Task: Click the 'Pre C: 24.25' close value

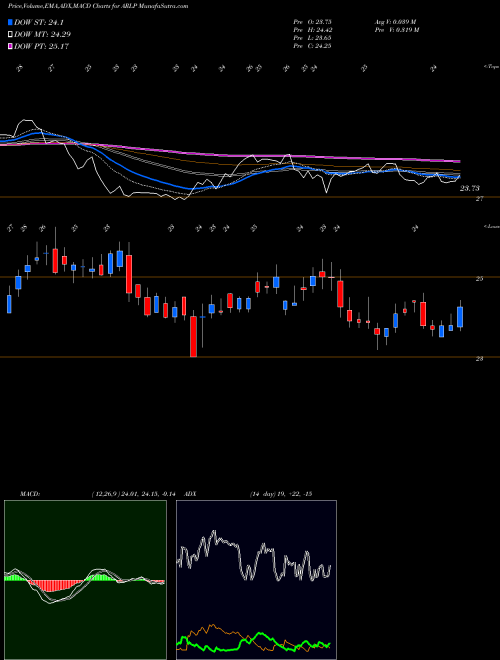Action: pyautogui.click(x=312, y=46)
